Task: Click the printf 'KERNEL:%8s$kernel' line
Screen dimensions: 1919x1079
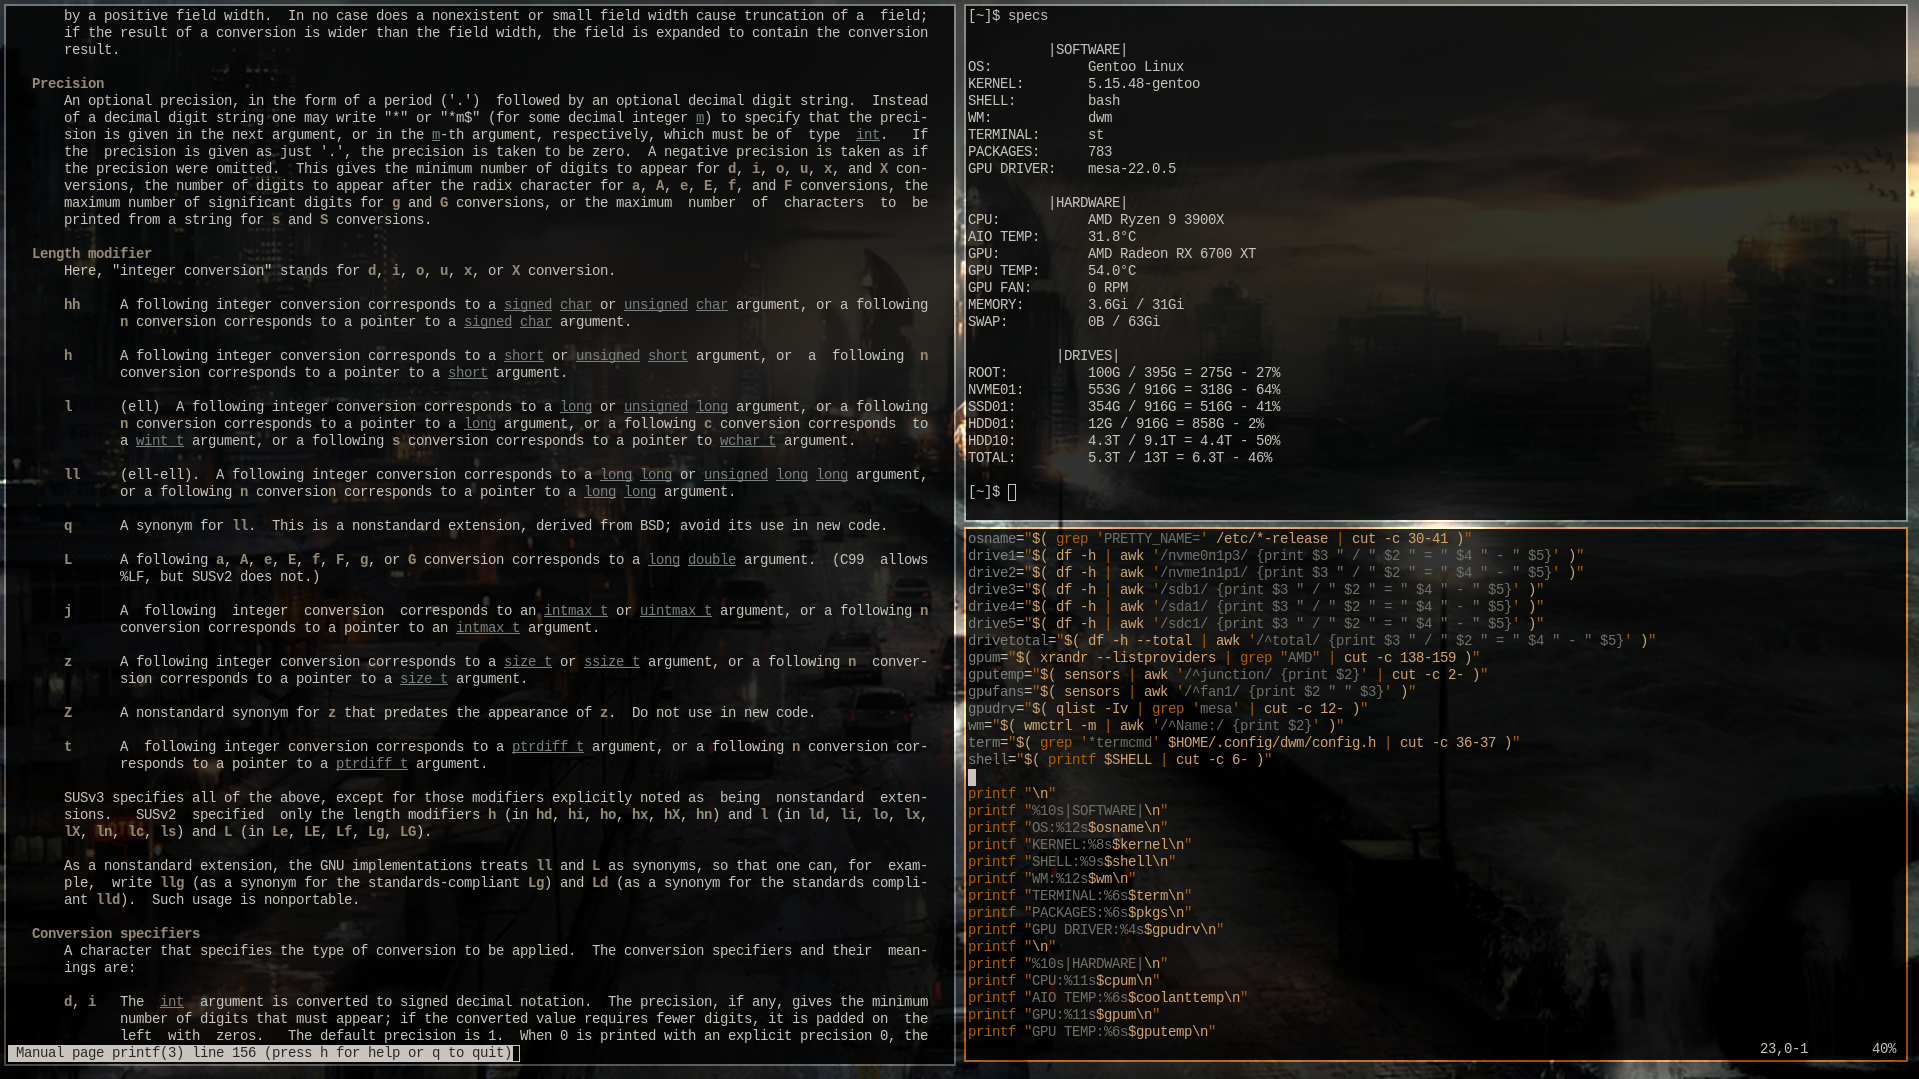Action: tap(1080, 845)
